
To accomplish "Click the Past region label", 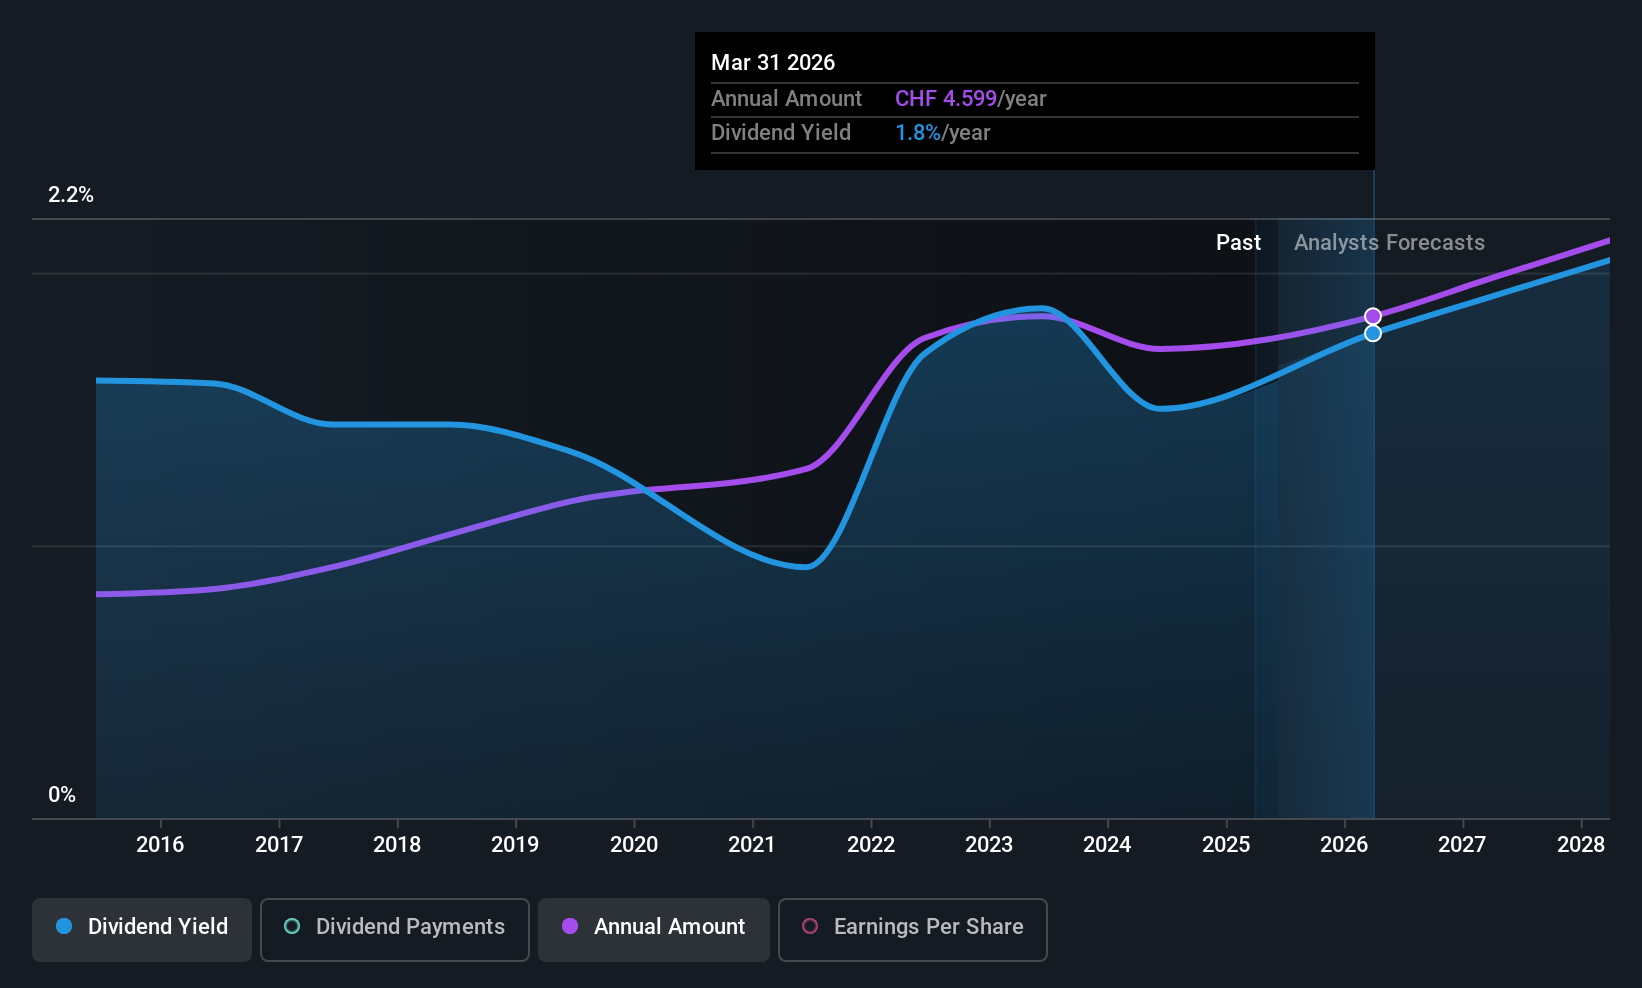I will pyautogui.click(x=1238, y=243).
